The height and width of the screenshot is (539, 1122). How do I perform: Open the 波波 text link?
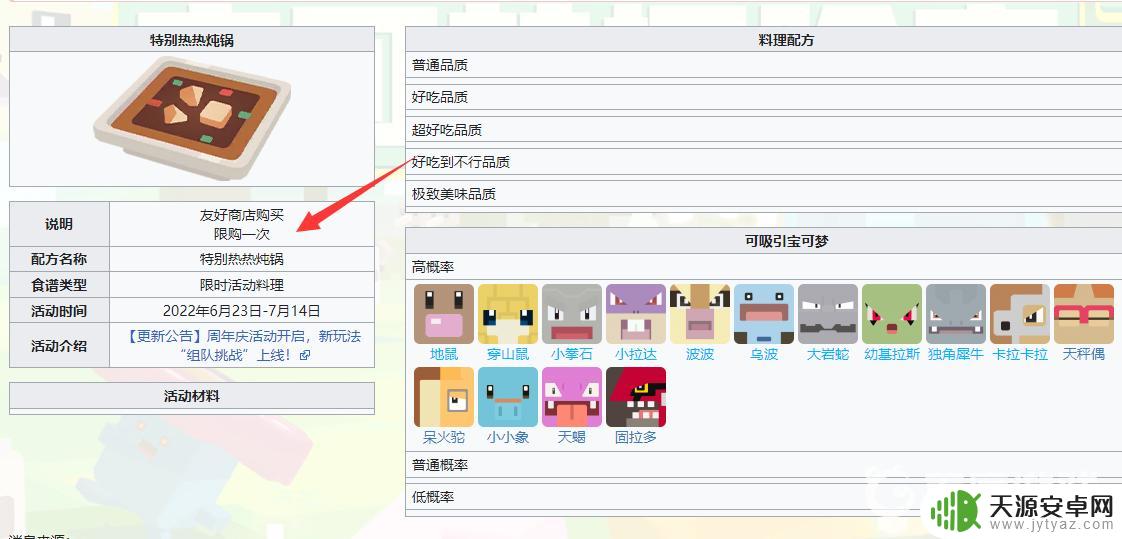click(700, 354)
